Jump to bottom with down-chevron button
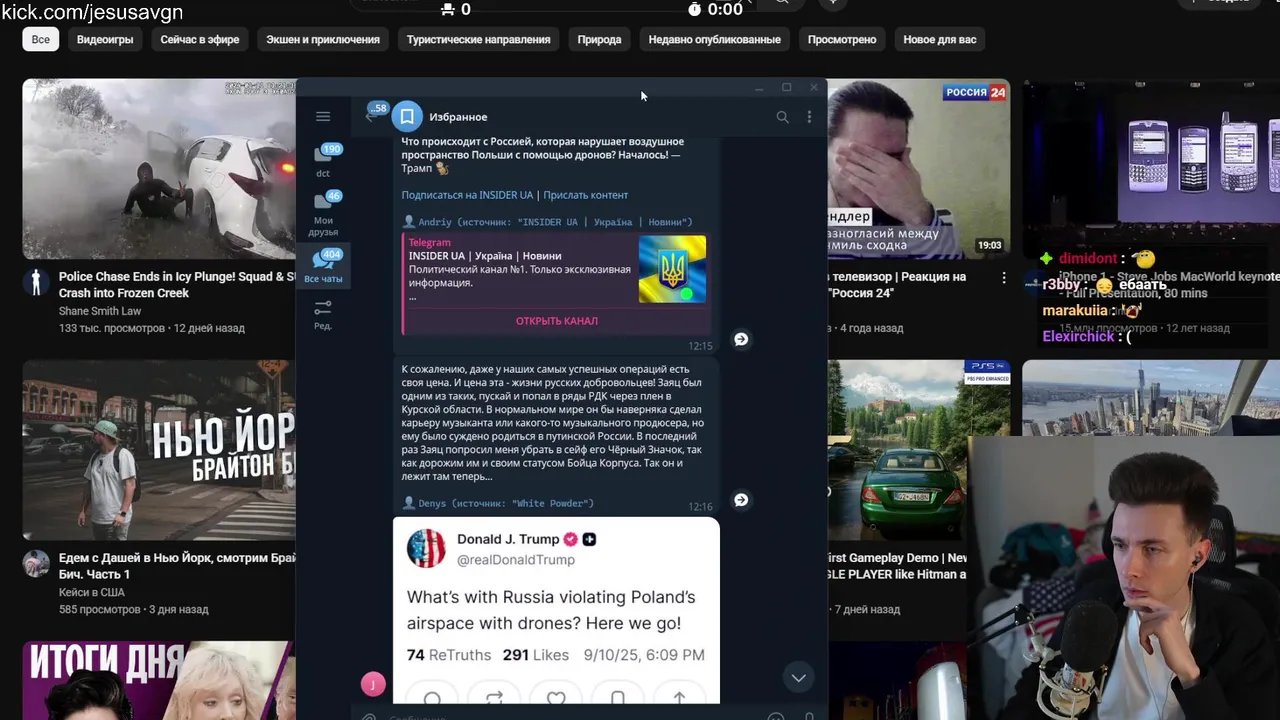1280x720 pixels. [798, 678]
